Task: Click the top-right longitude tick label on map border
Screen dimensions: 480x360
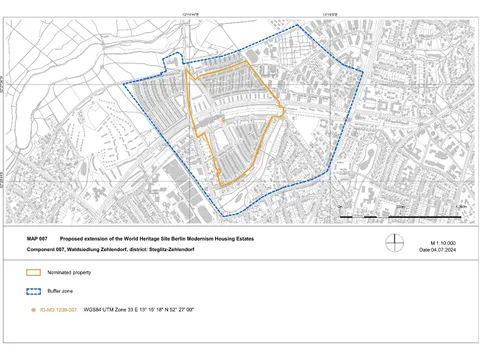Action: 330,15
